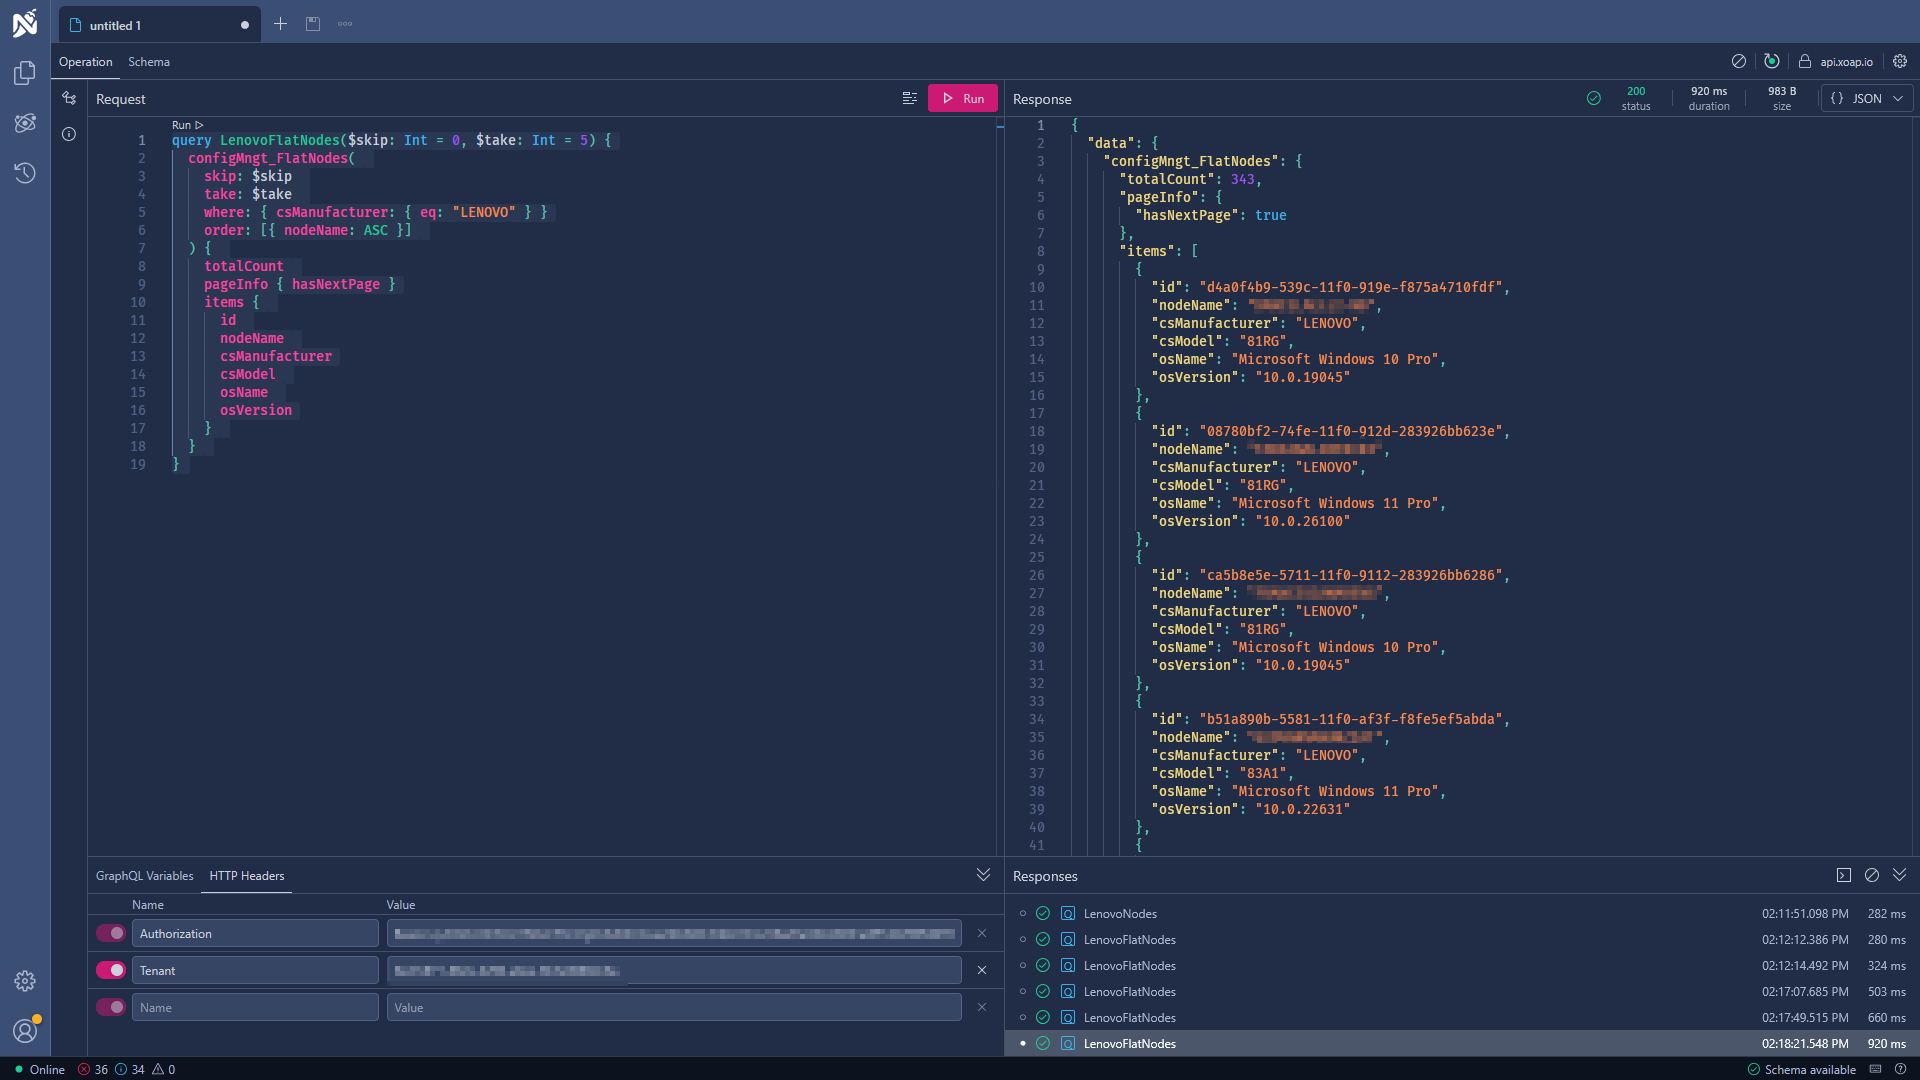Refresh the schema using the reload icon
Viewport: 1920px width, 1080px height.
(1772, 61)
